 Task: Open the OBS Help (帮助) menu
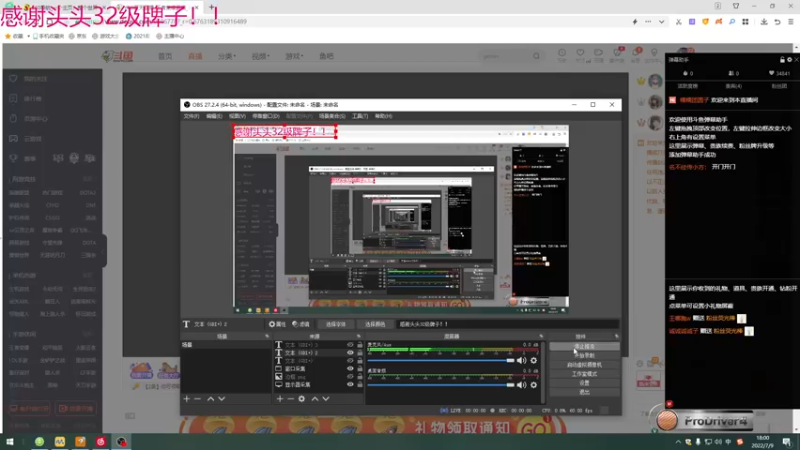click(384, 116)
